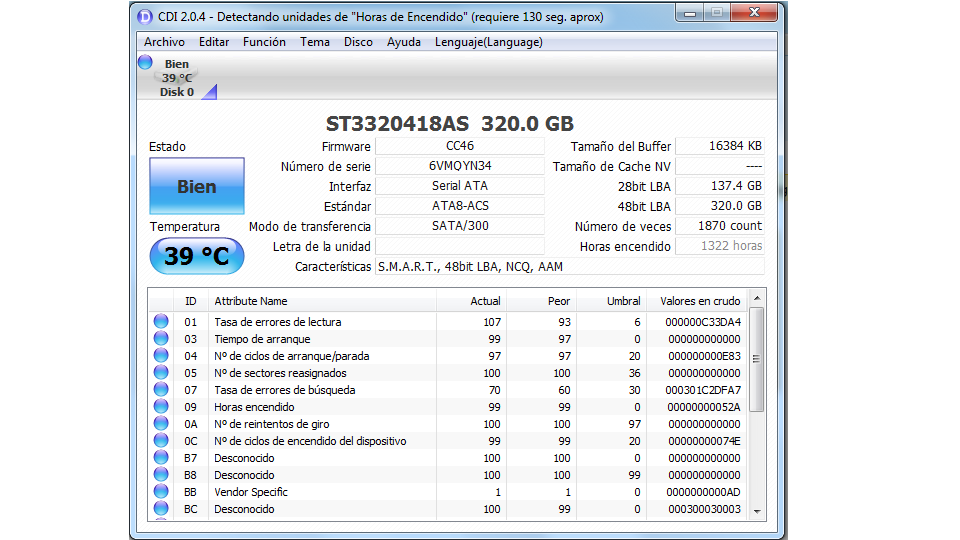Click the CDI app icon in title bar
The width and height of the screenshot is (960, 540).
tap(145, 17)
